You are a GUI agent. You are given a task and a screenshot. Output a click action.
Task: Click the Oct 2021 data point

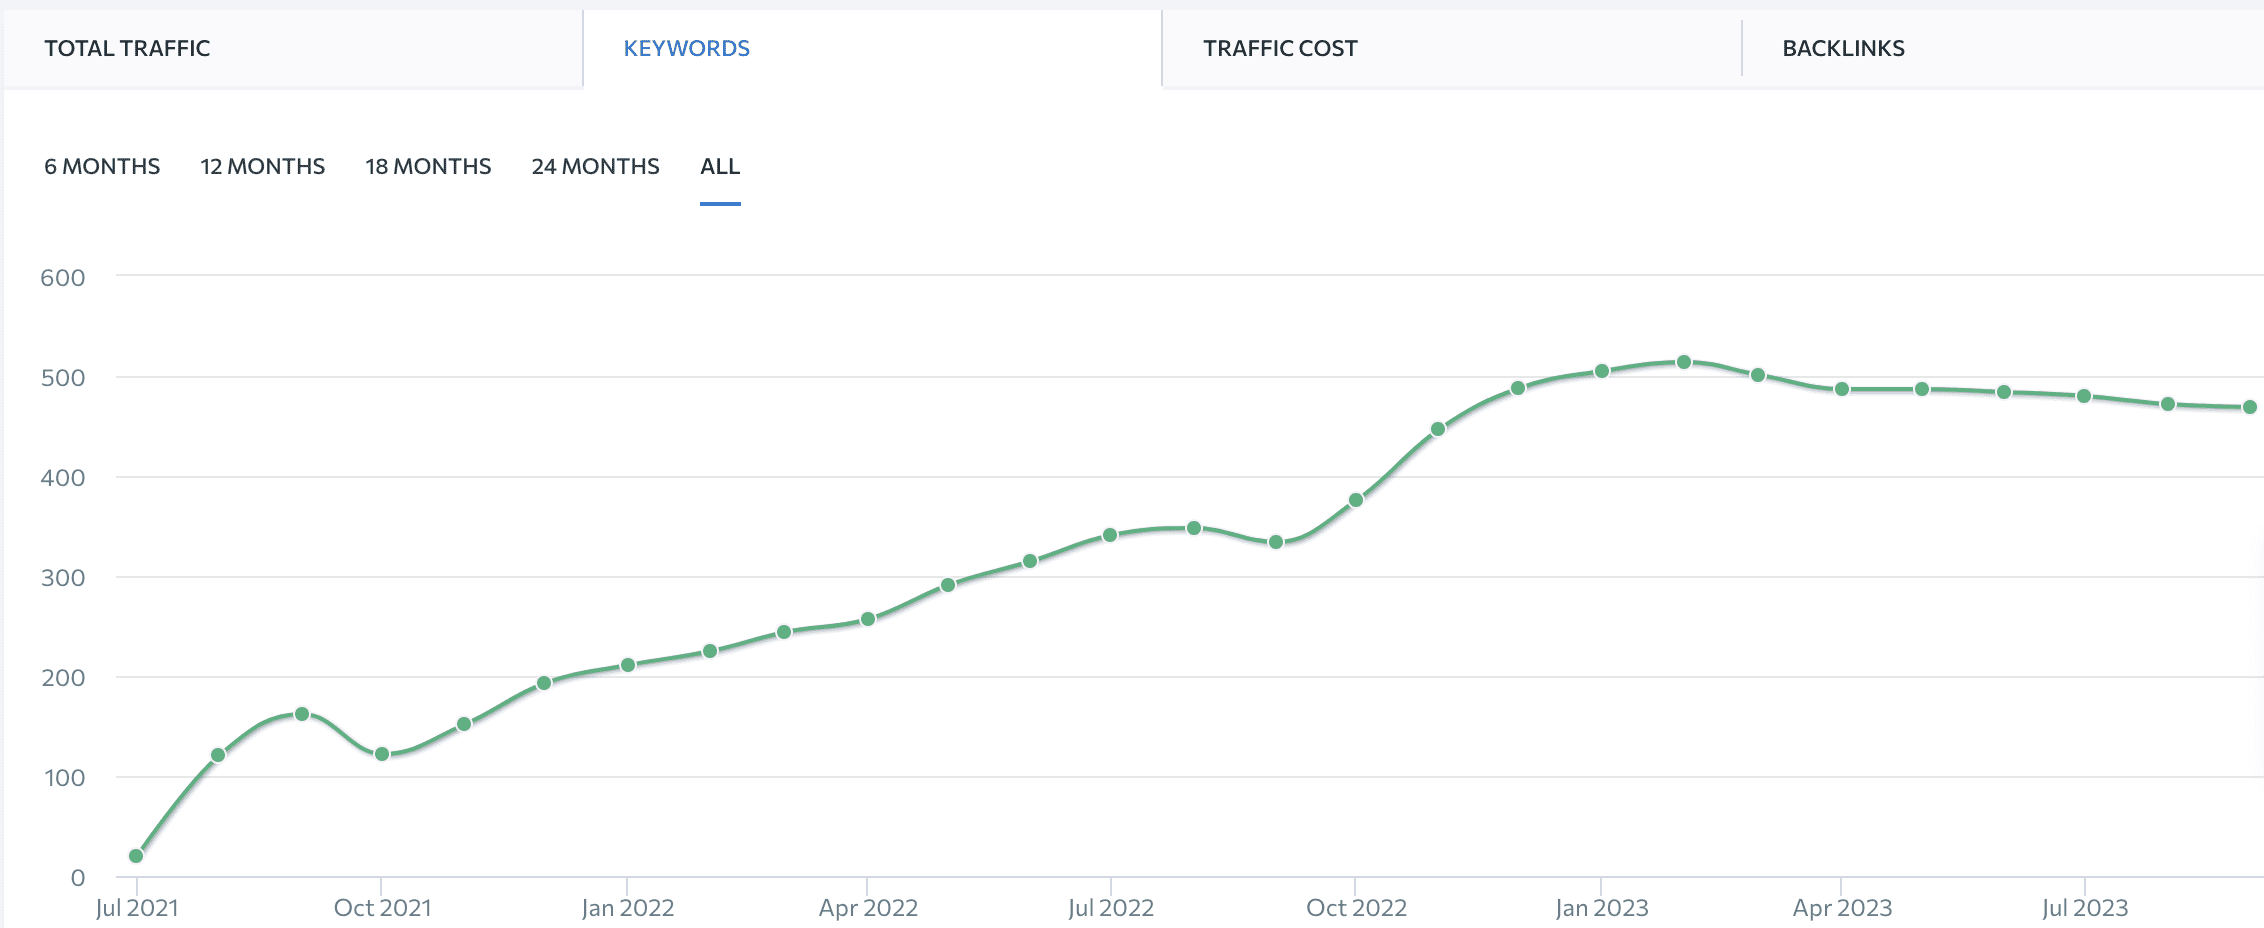[382, 754]
